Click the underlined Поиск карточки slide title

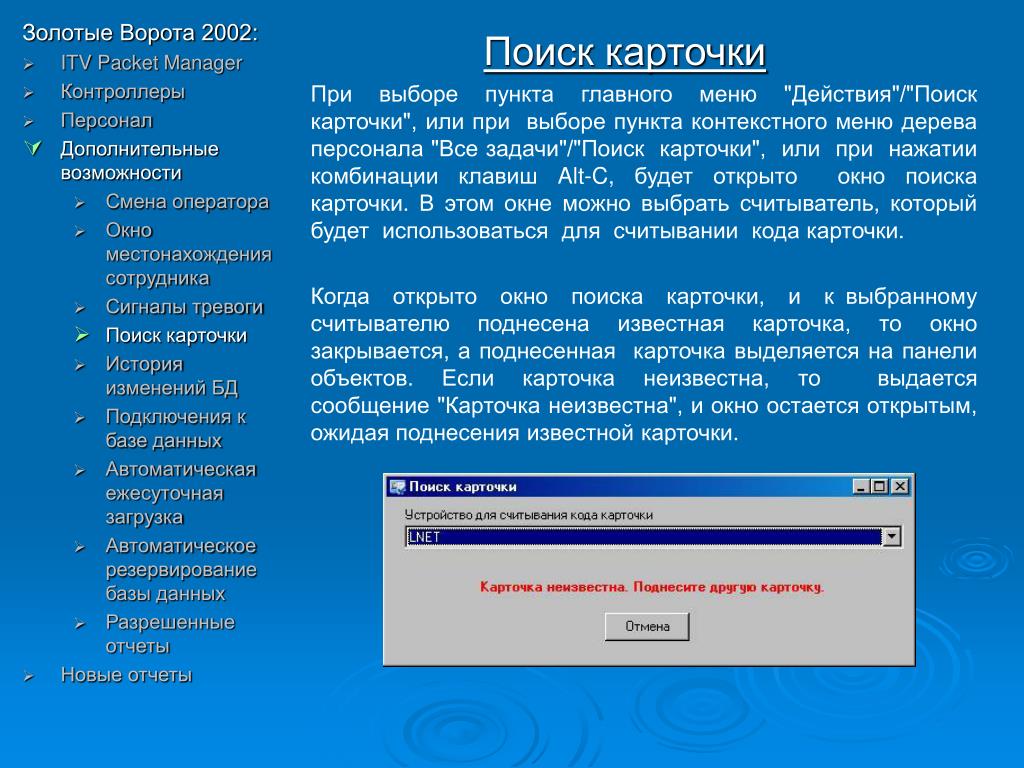[625, 52]
